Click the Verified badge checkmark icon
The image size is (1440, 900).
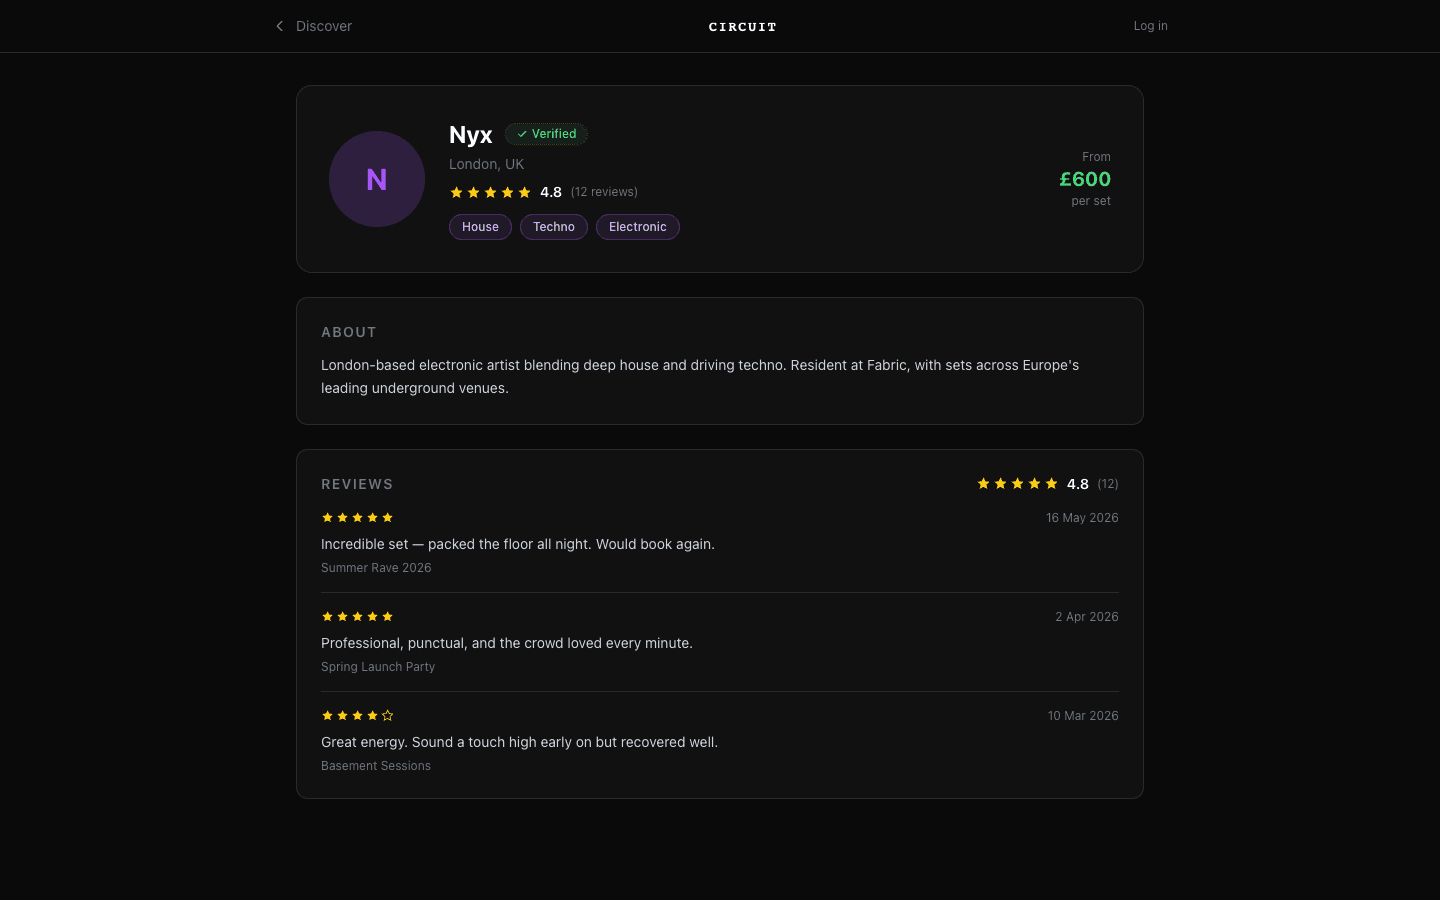pyautogui.click(x=522, y=134)
